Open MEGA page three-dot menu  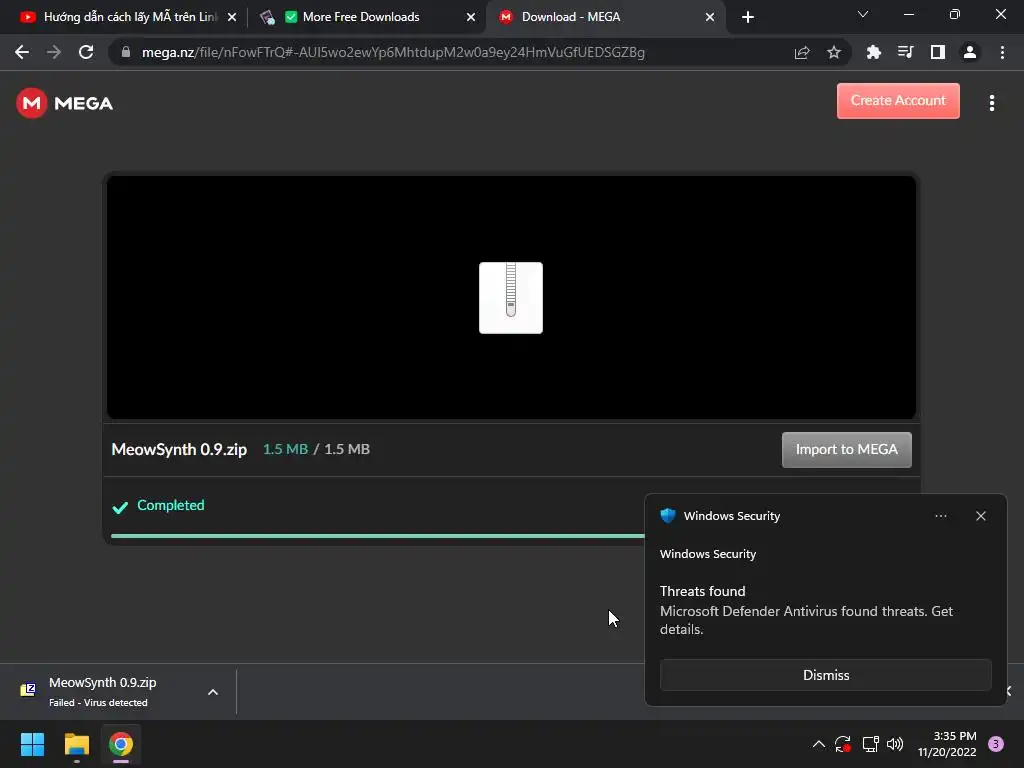(x=992, y=103)
